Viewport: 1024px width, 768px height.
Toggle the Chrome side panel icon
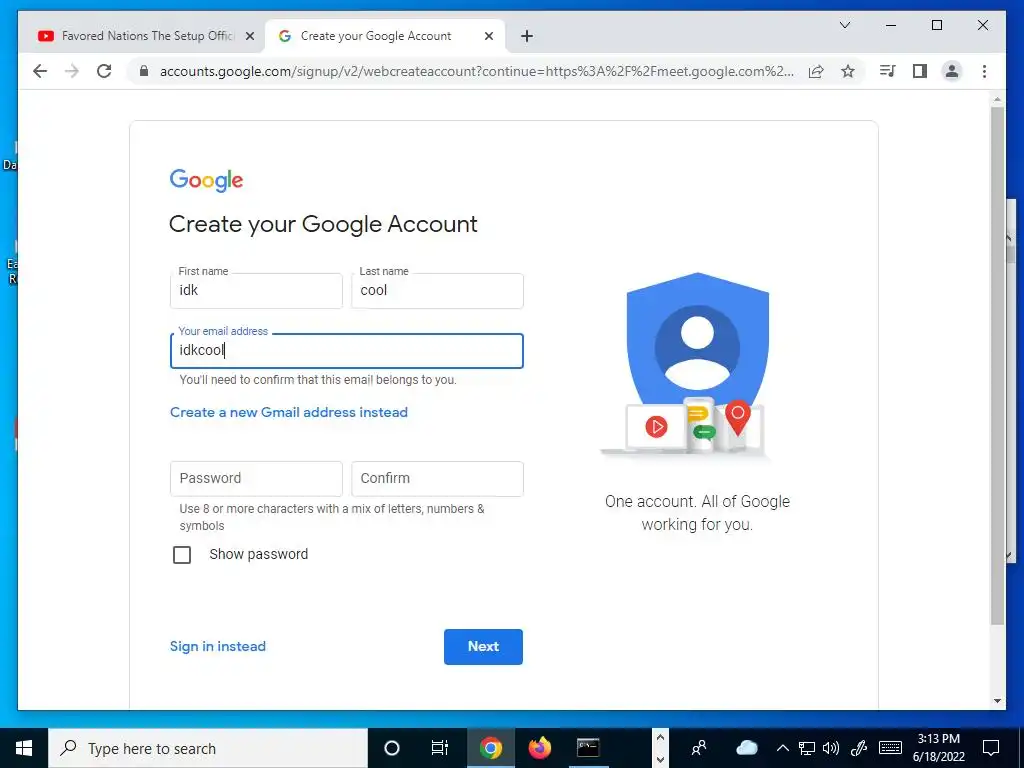[x=920, y=71]
